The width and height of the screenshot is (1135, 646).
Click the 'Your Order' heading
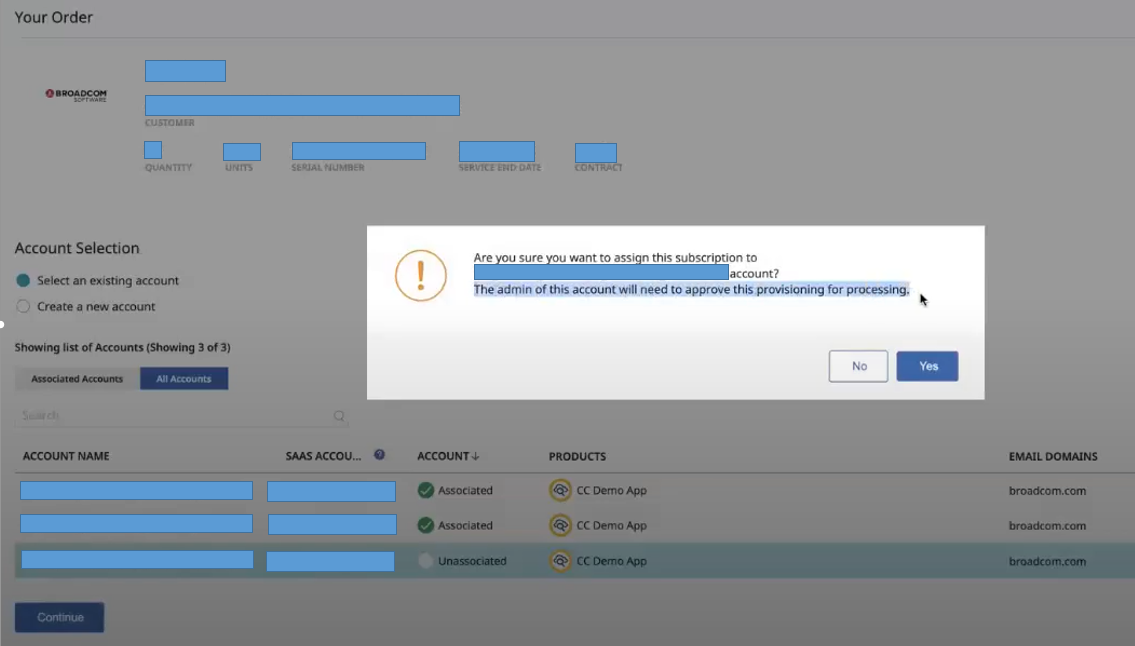(54, 17)
